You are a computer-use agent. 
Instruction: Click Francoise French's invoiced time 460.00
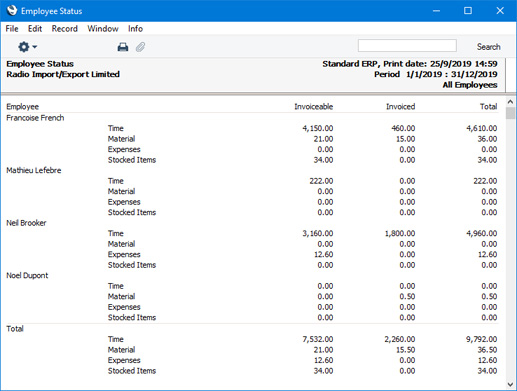pyautogui.click(x=403, y=128)
